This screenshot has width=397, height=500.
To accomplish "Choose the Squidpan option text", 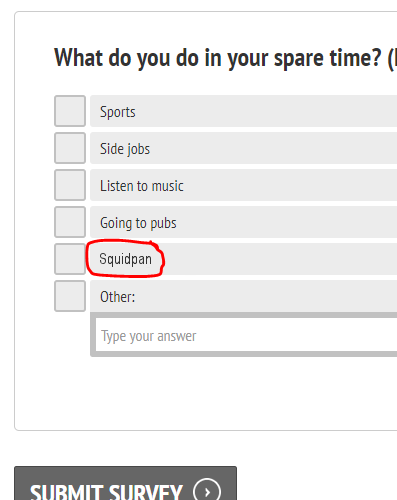I will [125, 259].
